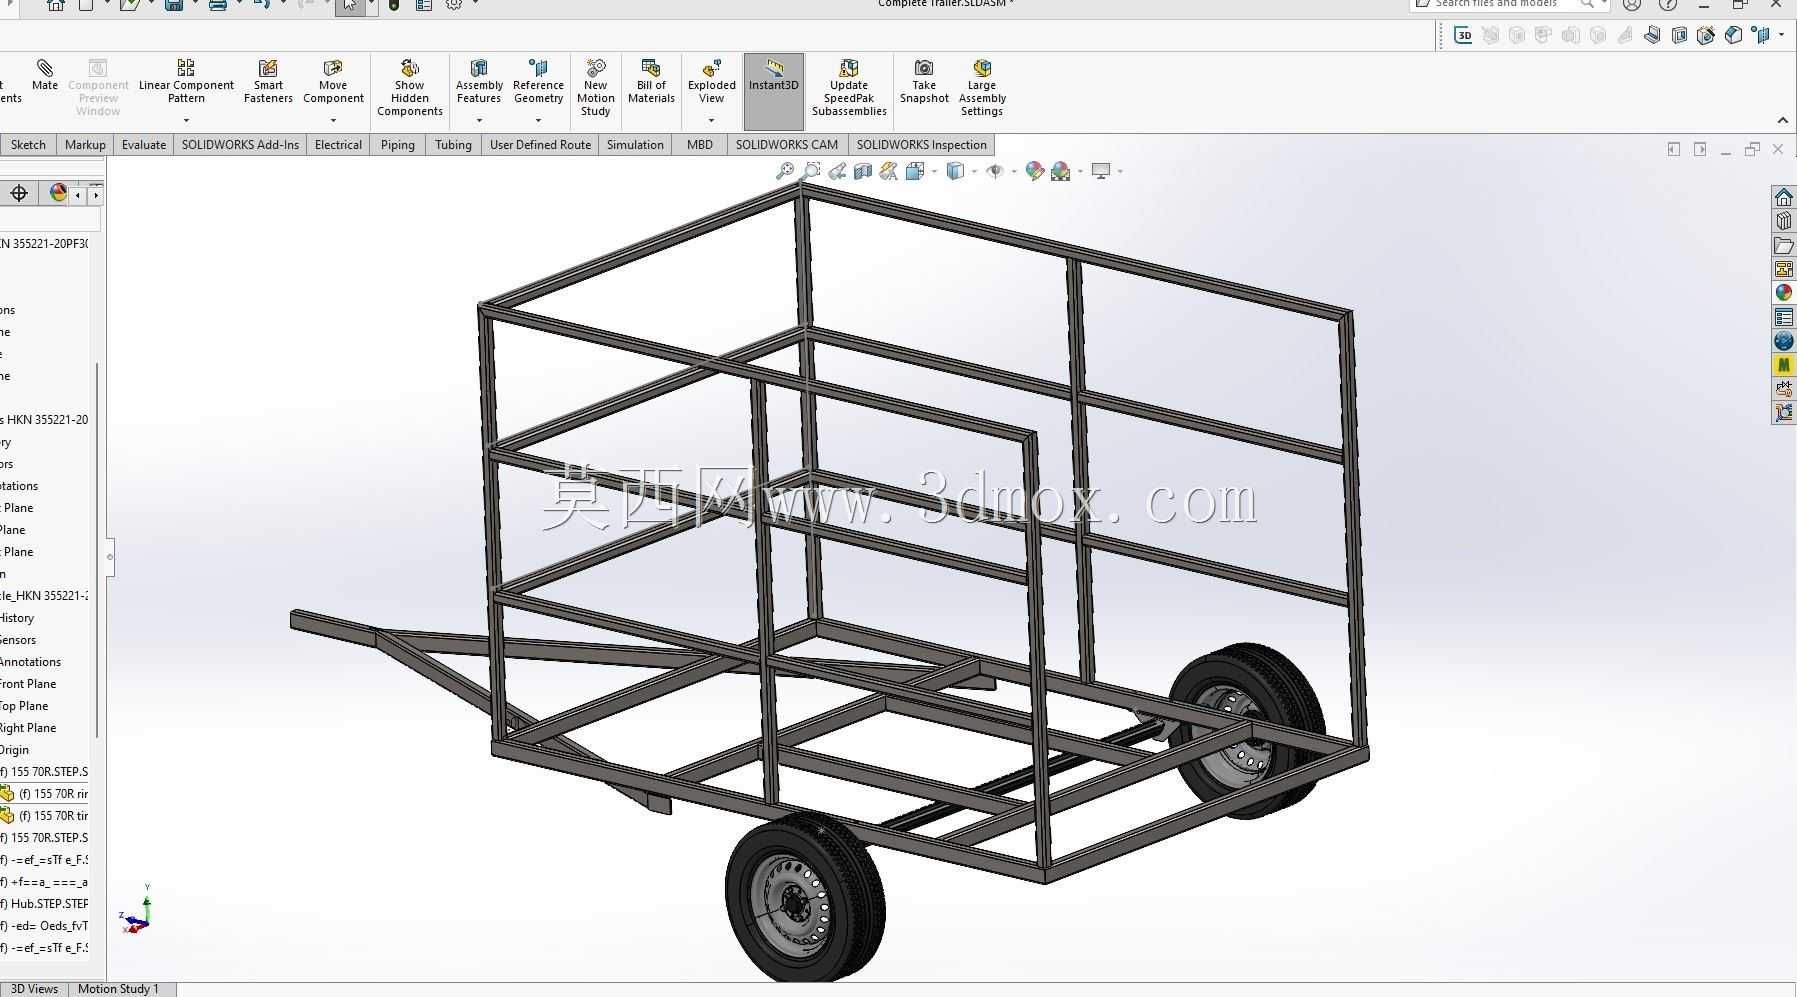
Task: Collapse the CommandManager ribbon chevron
Action: click(1783, 120)
